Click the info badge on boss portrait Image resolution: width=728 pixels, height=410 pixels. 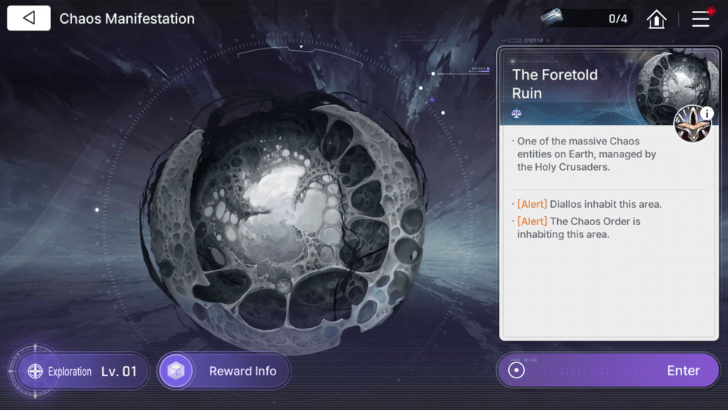coord(707,113)
